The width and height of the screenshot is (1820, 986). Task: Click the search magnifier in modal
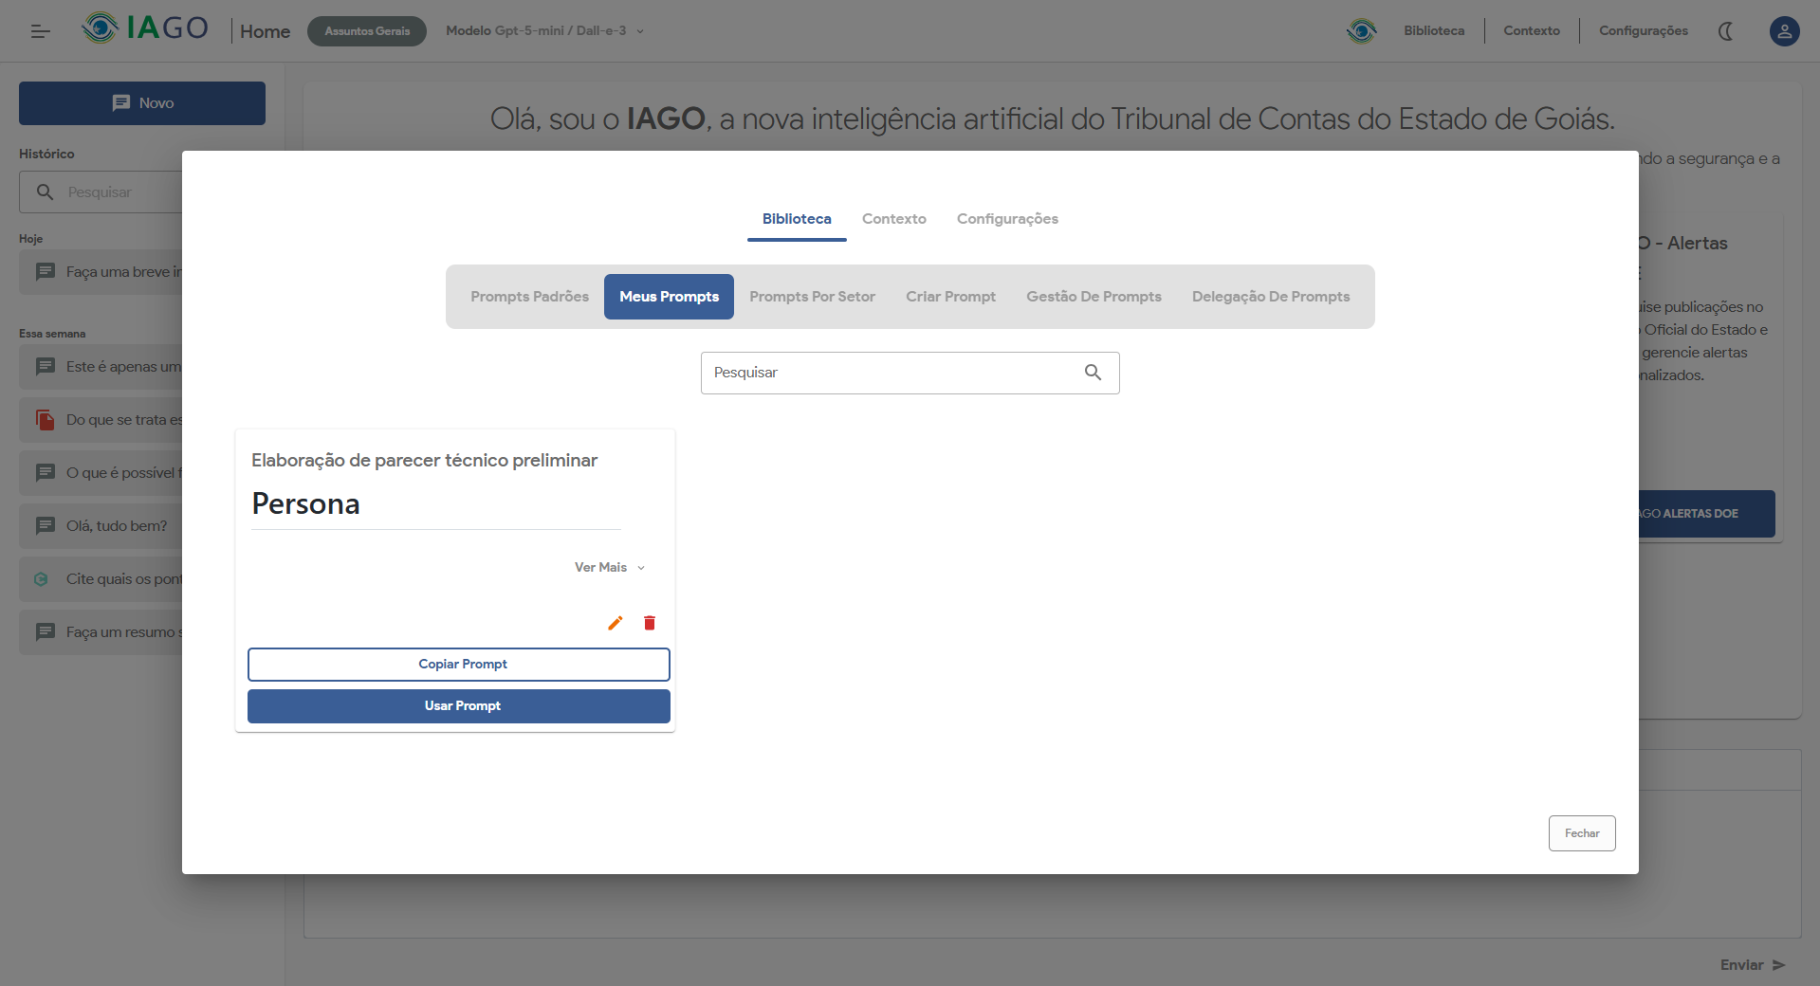[x=1093, y=372]
